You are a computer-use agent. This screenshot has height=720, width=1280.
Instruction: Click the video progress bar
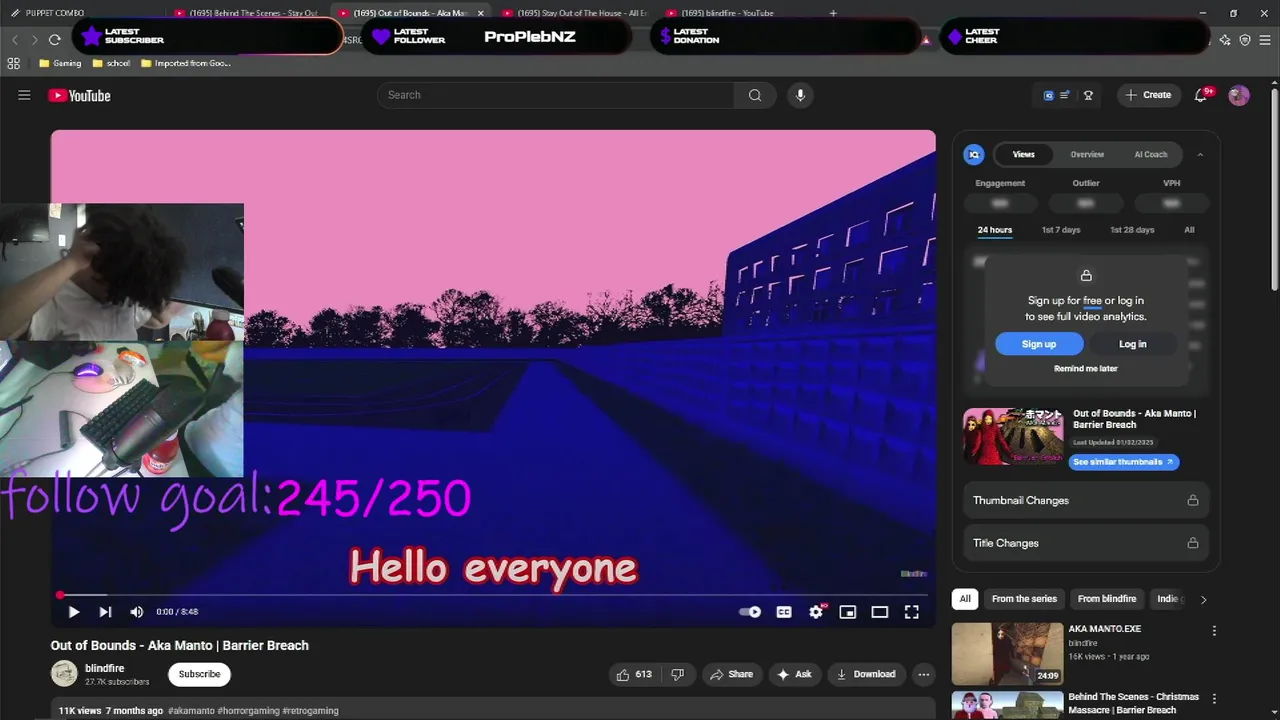[493, 595]
